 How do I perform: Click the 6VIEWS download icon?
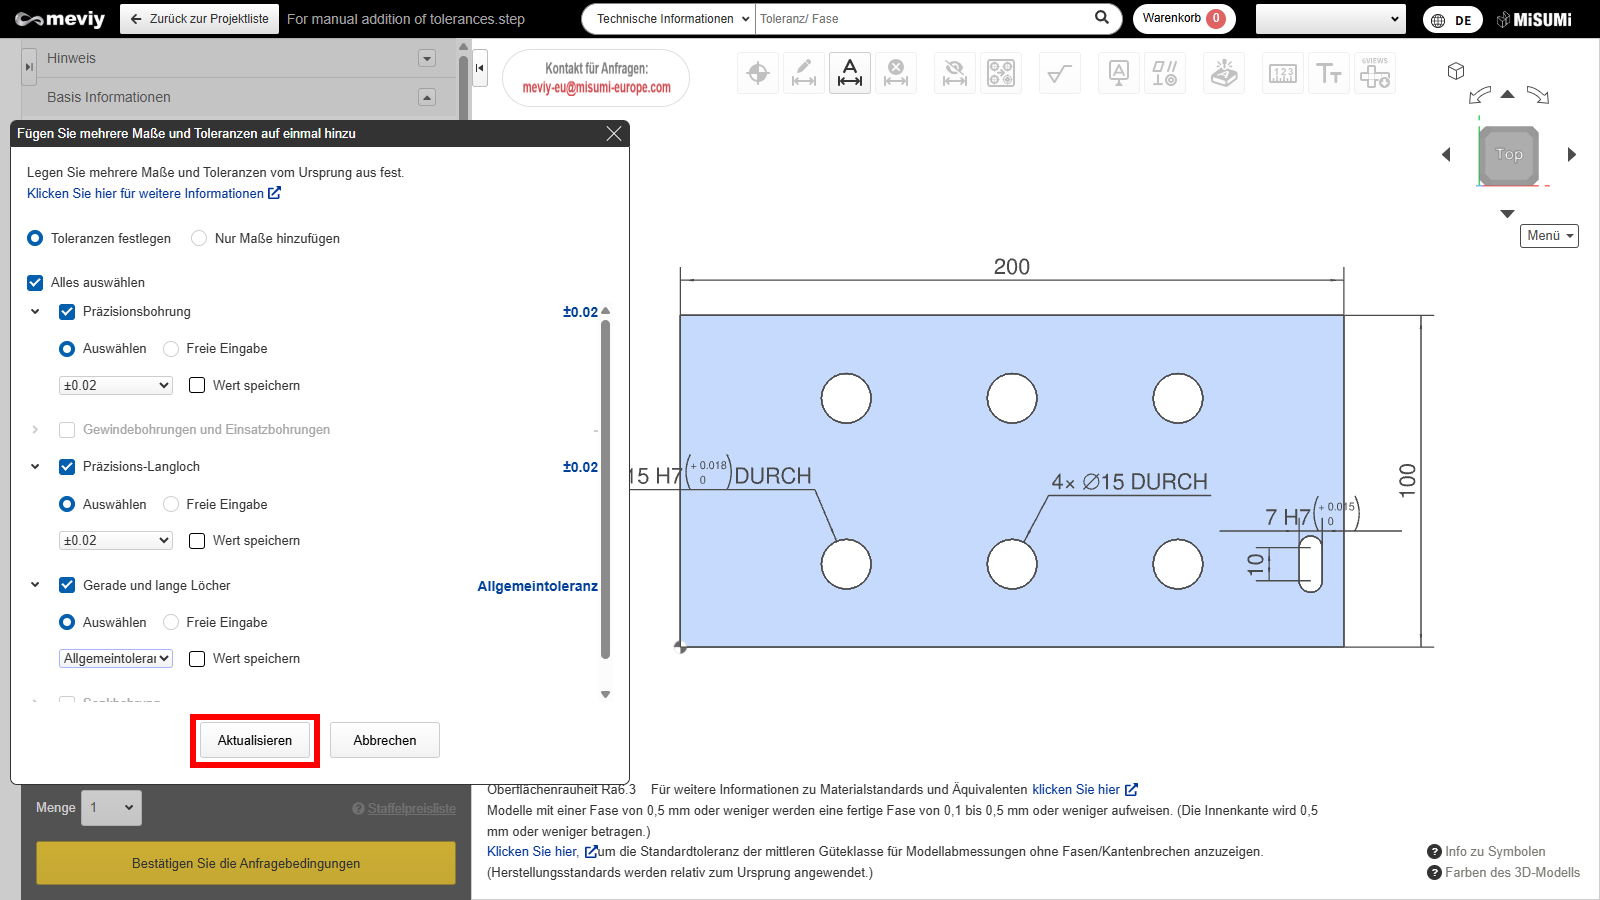(1375, 73)
